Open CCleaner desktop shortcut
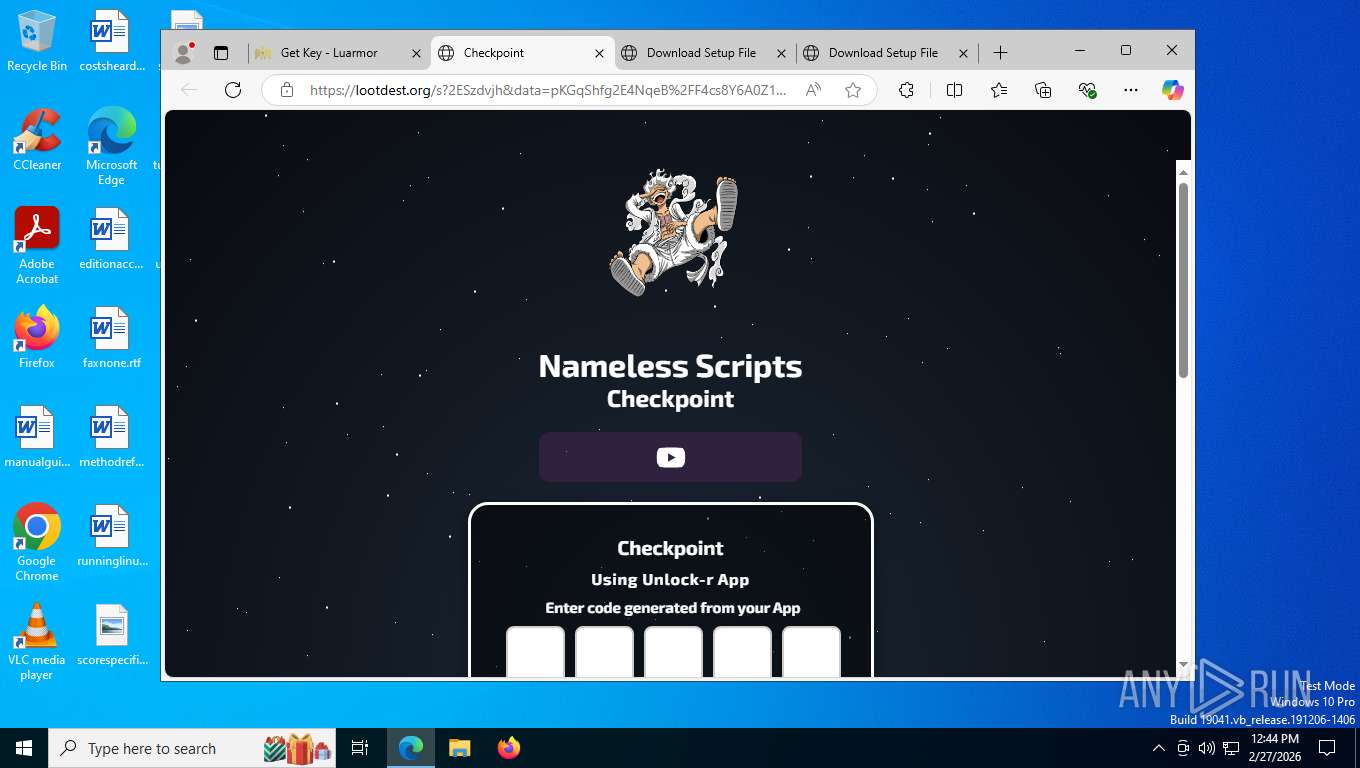Viewport: 1360px width, 768px height. pyautogui.click(x=37, y=140)
